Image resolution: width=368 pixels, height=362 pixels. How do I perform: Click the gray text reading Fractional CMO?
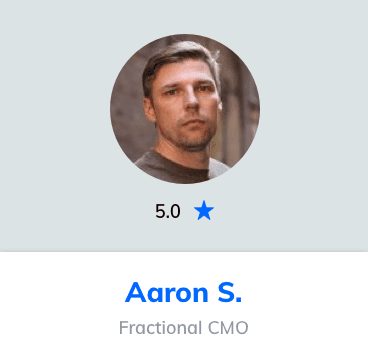click(184, 328)
